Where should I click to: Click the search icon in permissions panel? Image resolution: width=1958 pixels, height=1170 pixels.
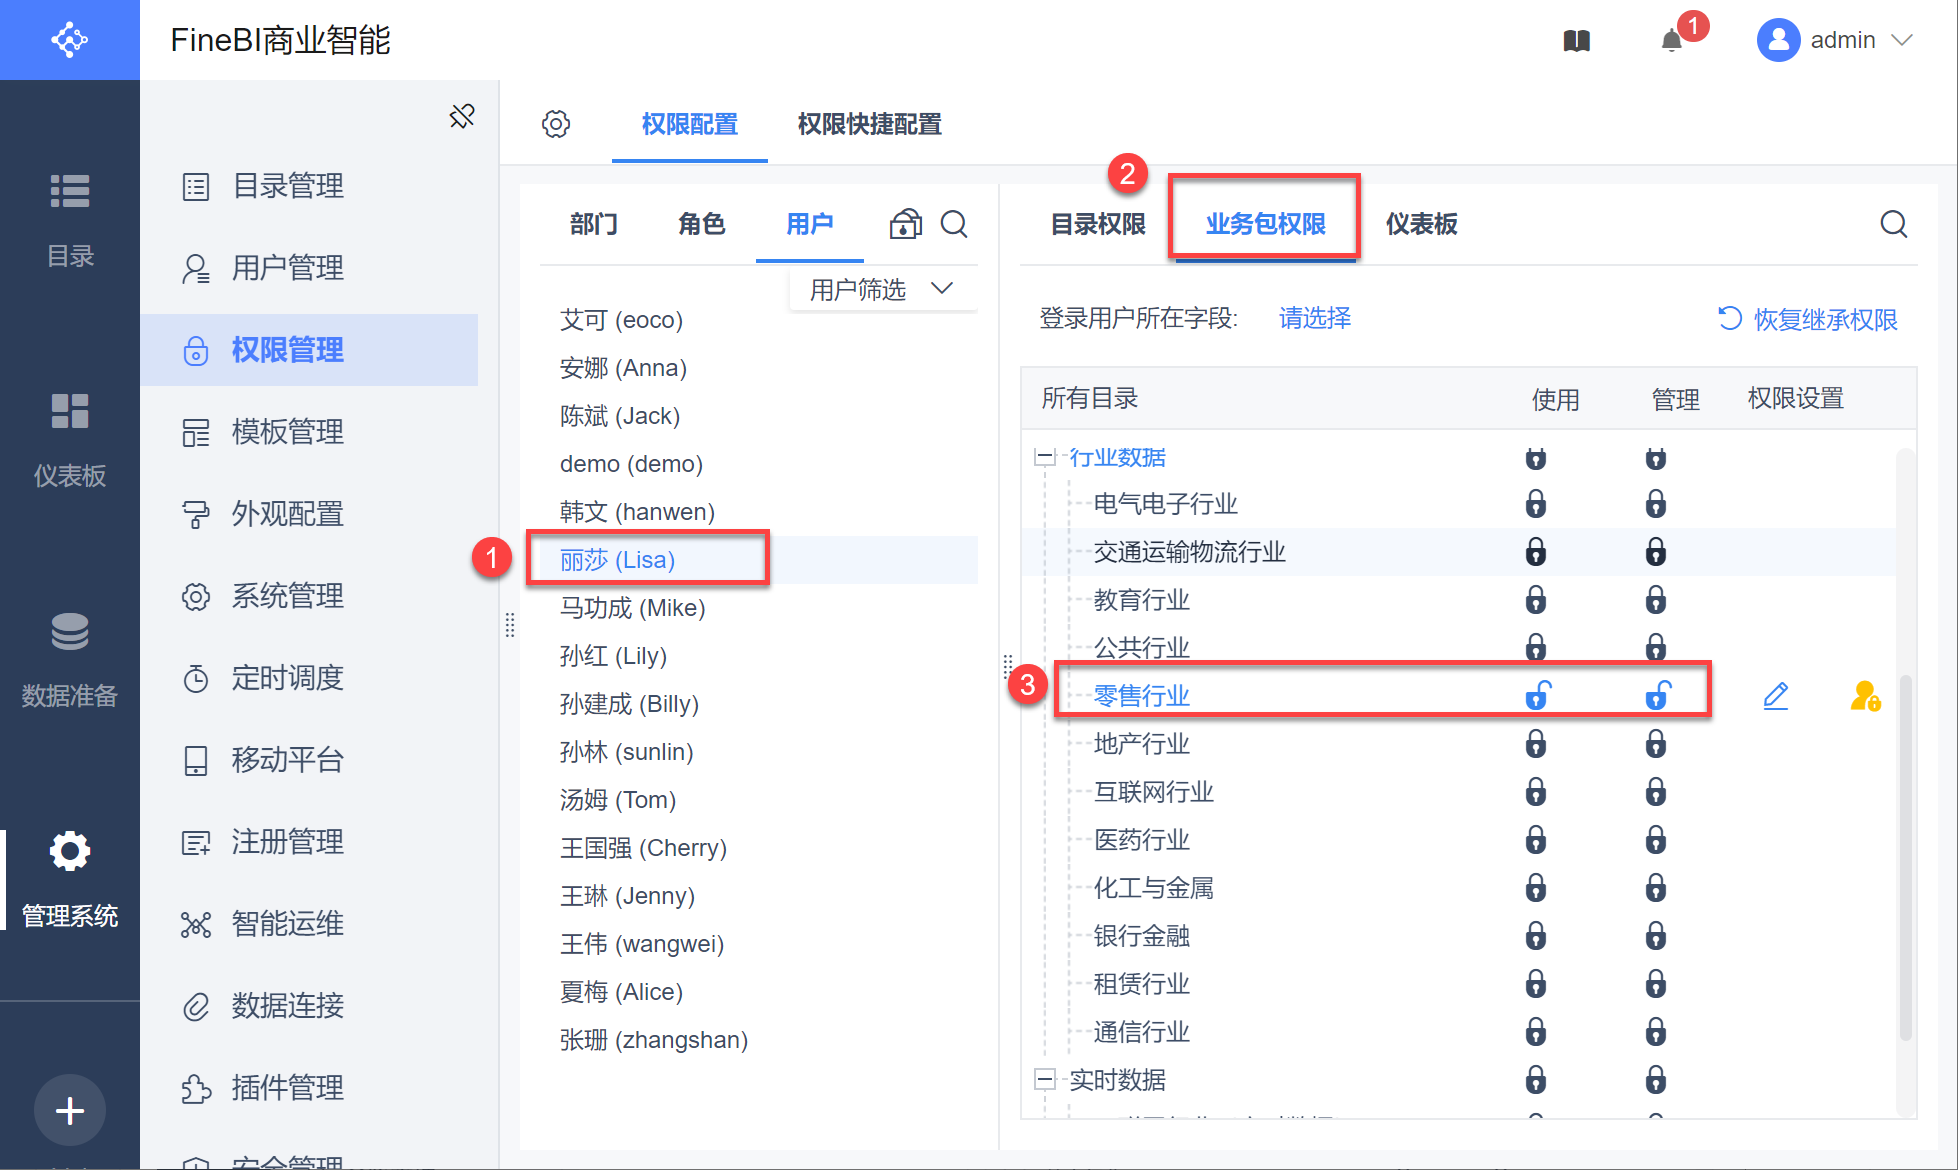click(x=1893, y=224)
